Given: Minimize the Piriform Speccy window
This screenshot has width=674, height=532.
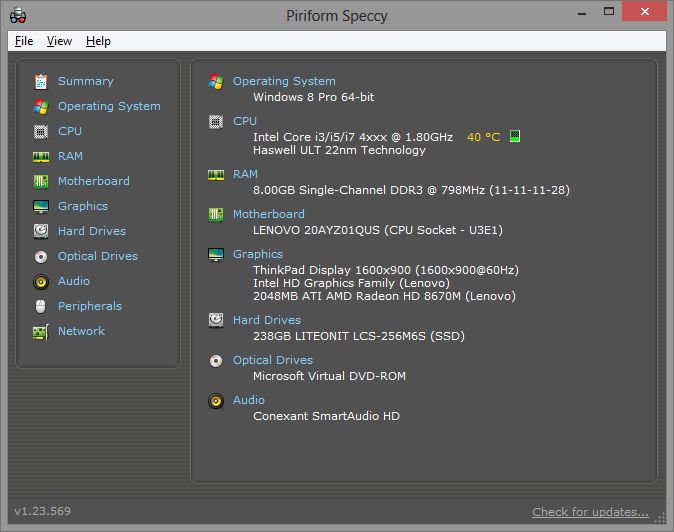Looking at the screenshot, I should (582, 13).
